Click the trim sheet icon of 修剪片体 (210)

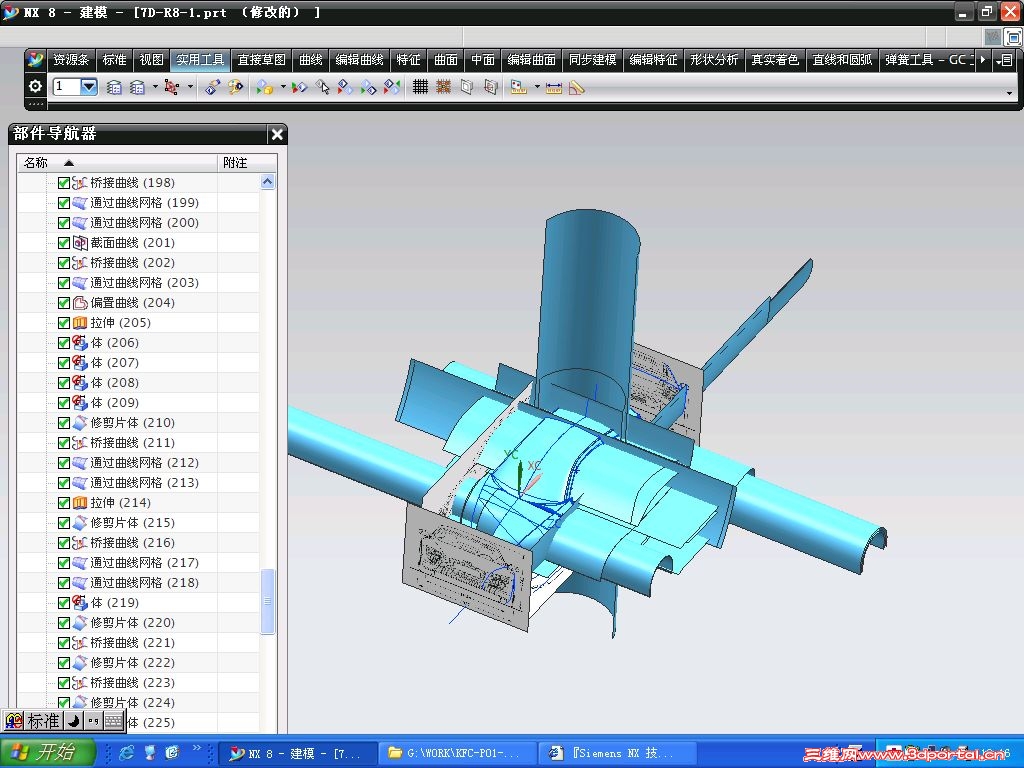tap(80, 423)
